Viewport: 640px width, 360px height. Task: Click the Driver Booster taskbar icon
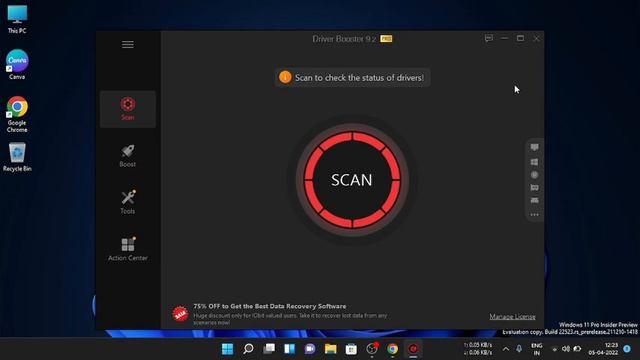click(x=413, y=349)
